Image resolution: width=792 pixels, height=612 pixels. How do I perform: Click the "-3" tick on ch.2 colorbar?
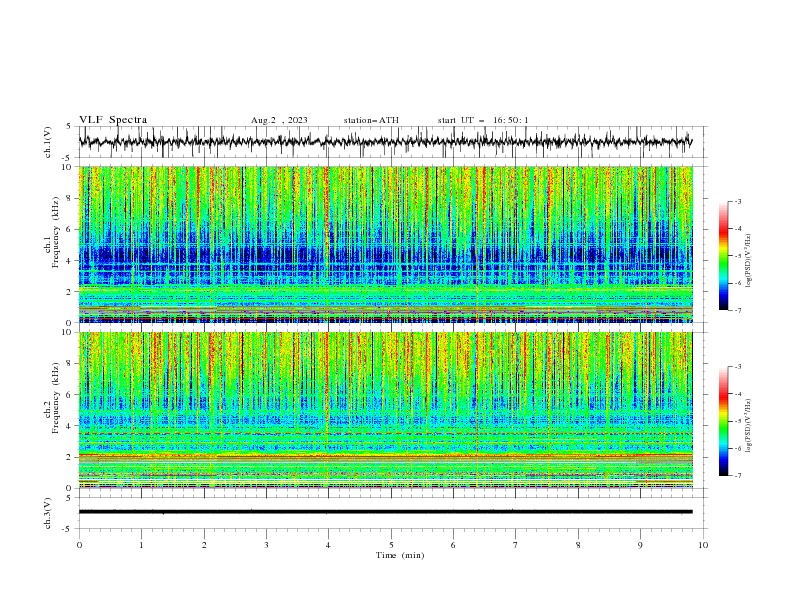tap(737, 367)
